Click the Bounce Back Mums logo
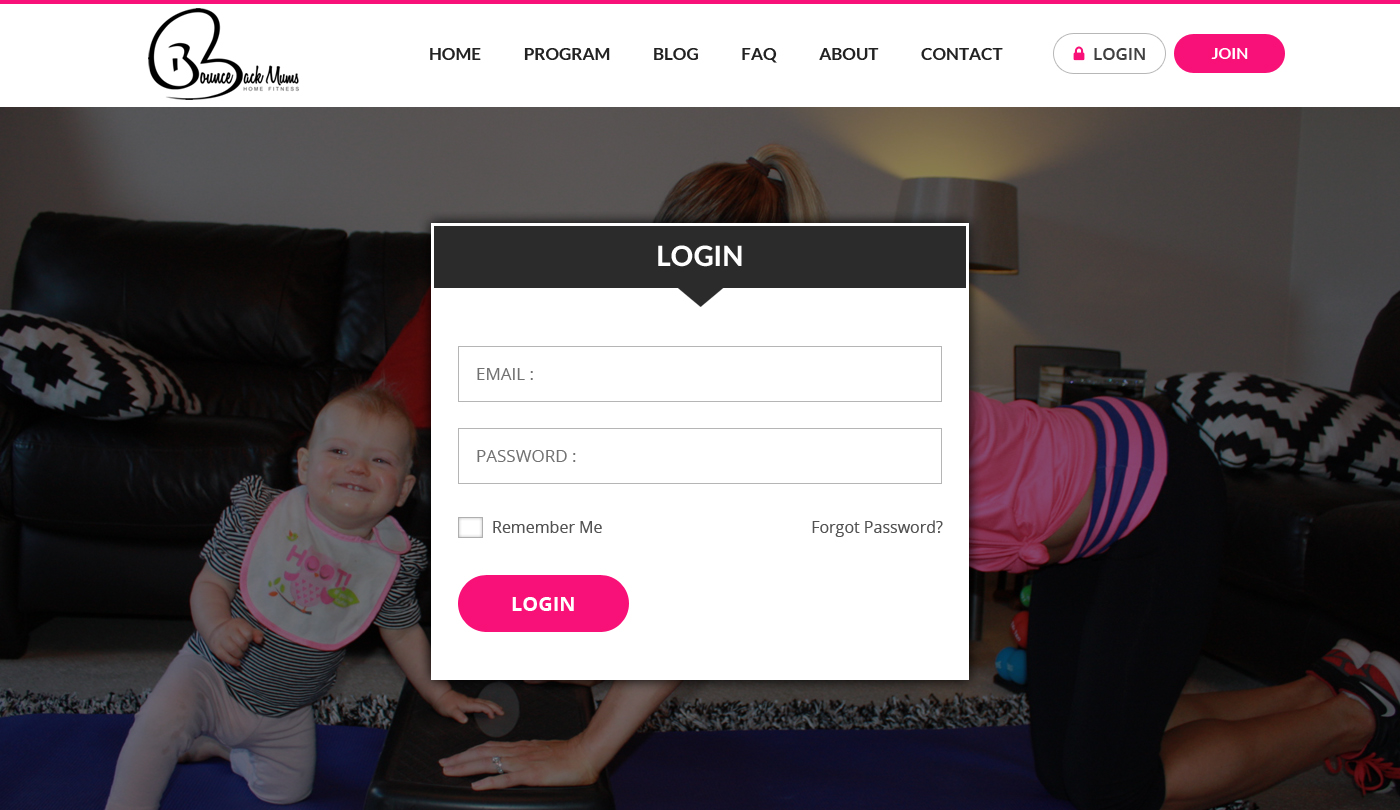This screenshot has height=810, width=1400. [224, 54]
